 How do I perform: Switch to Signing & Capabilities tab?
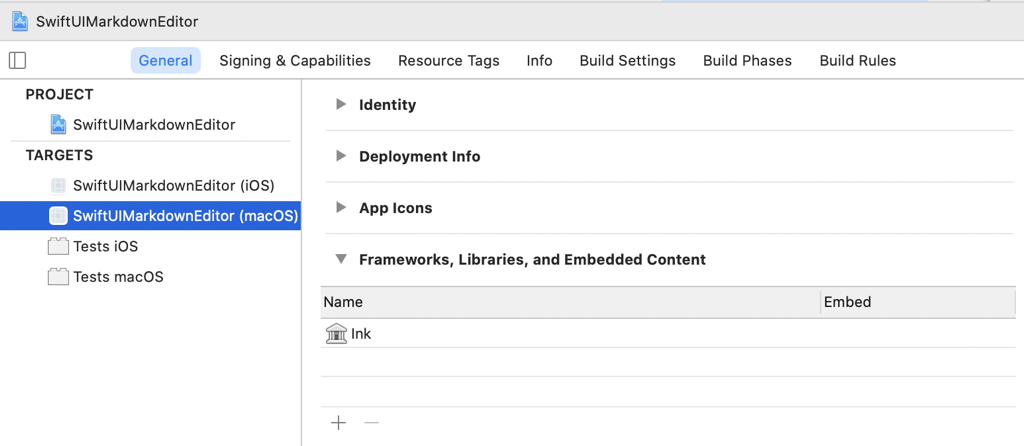coord(295,60)
